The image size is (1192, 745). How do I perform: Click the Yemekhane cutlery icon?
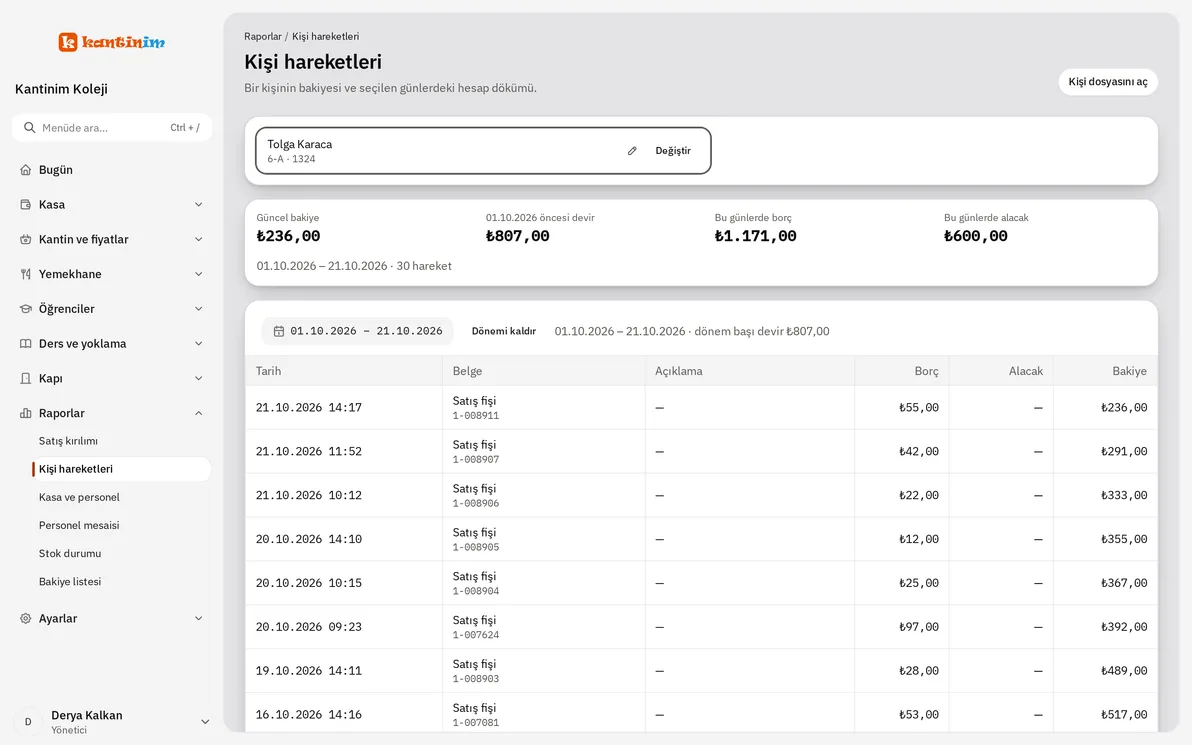click(x=26, y=274)
